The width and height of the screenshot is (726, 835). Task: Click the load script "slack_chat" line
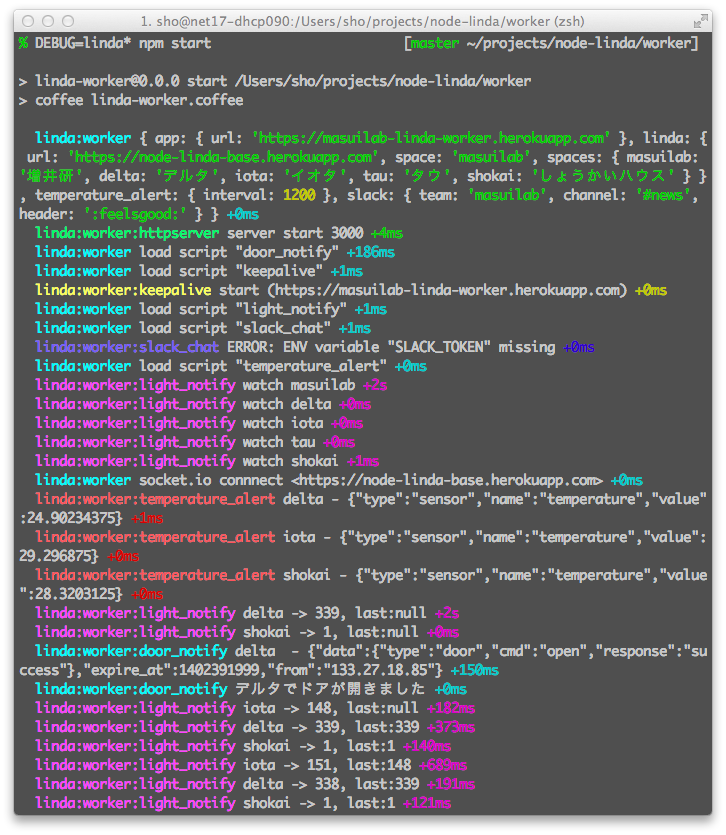203,328
